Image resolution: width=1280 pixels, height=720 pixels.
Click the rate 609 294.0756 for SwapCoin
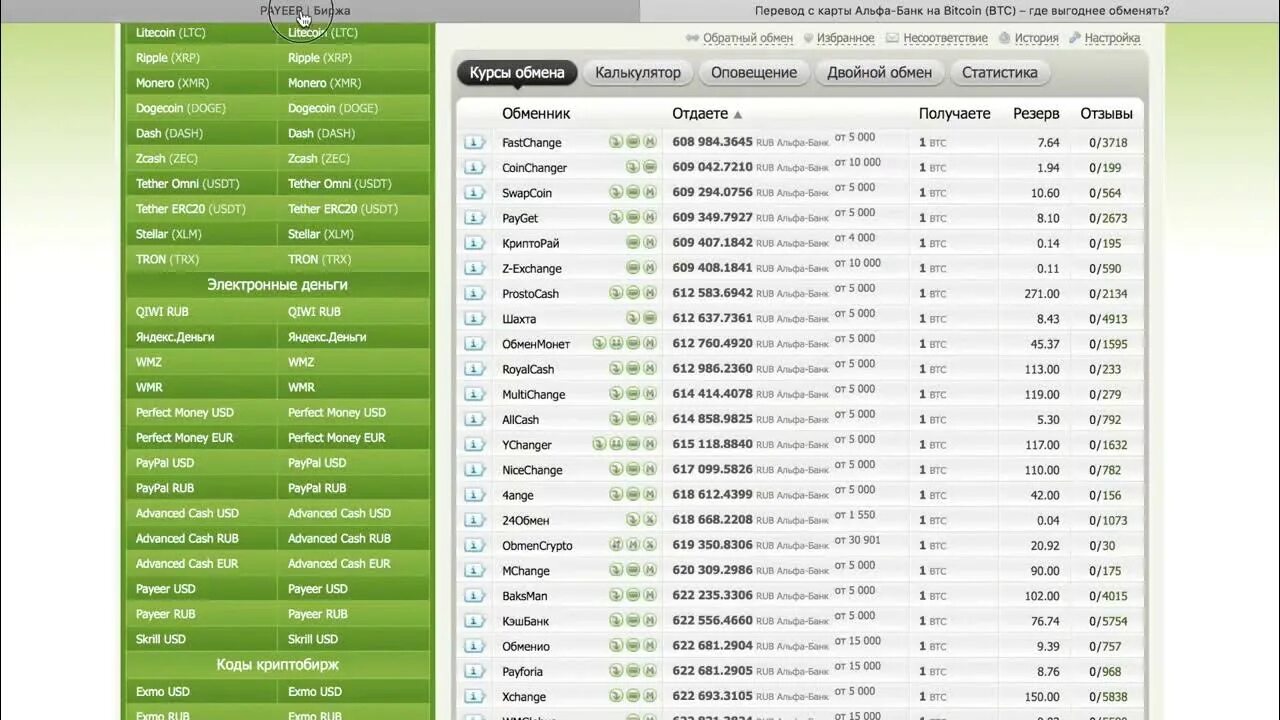[x=713, y=193]
